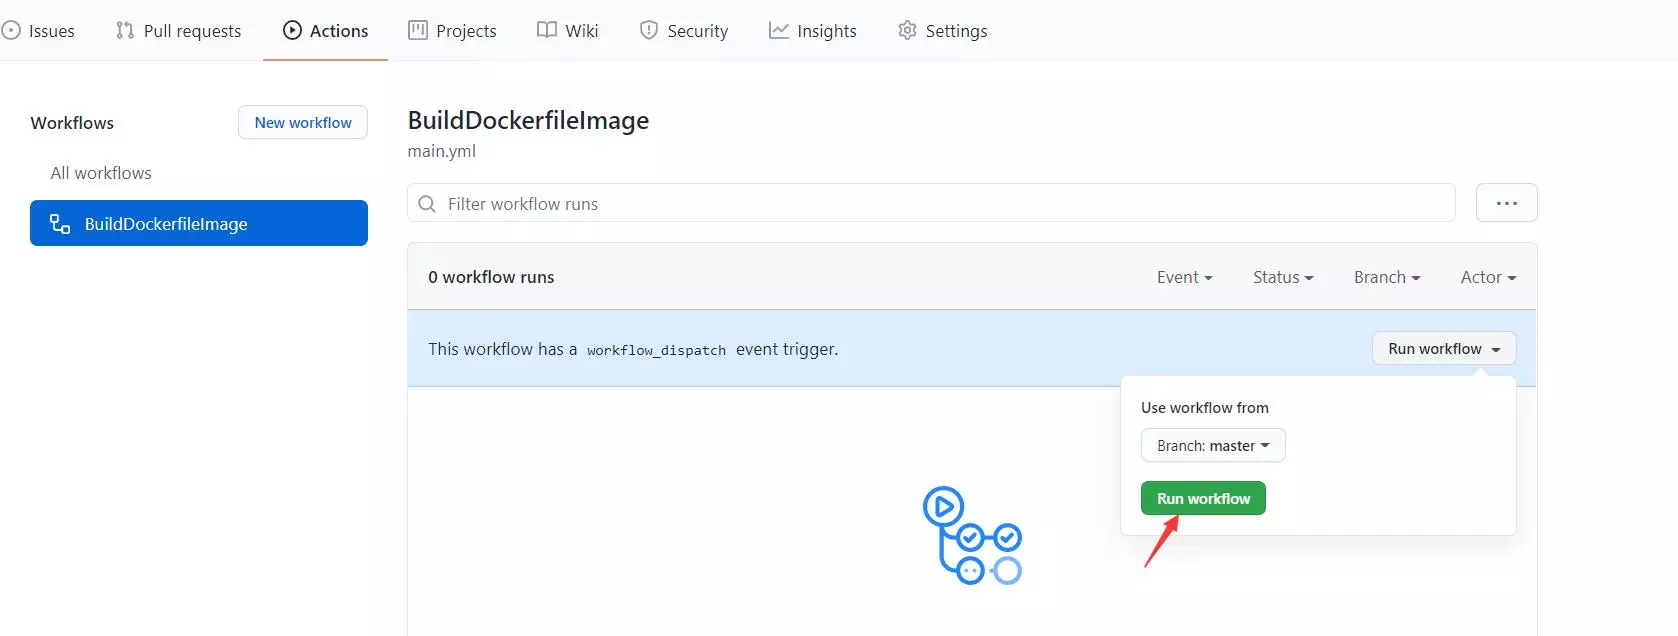Click the Insights graph icon

click(779, 31)
